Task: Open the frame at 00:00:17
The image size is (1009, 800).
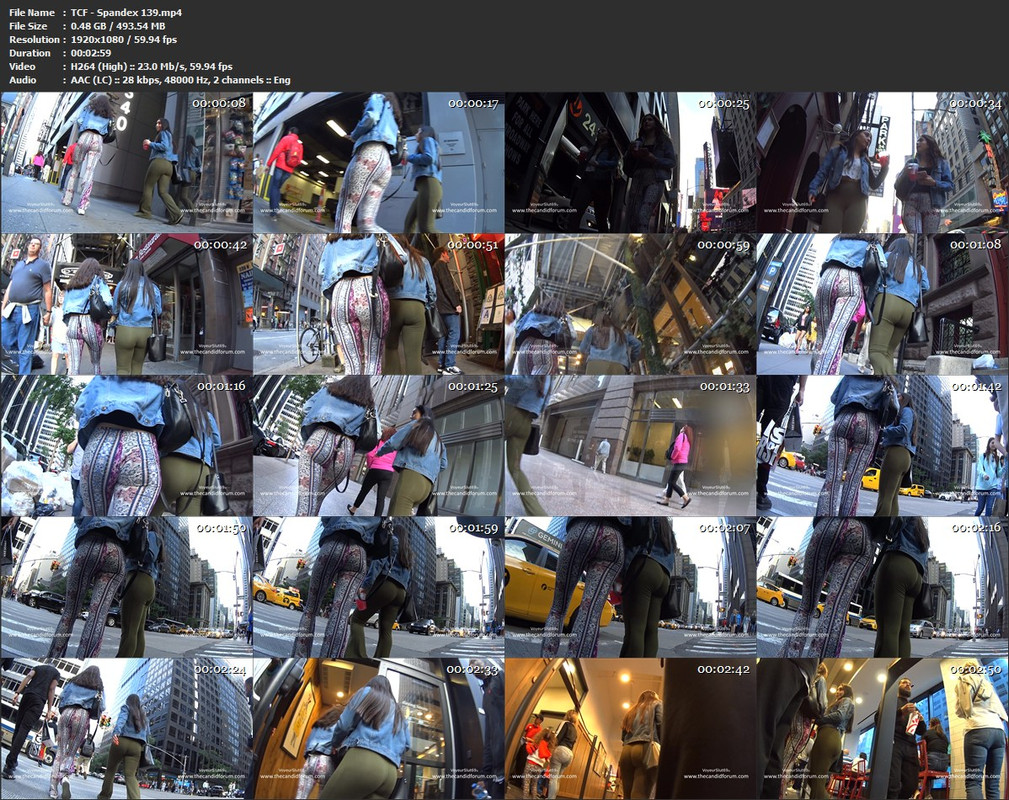Action: 378,163
